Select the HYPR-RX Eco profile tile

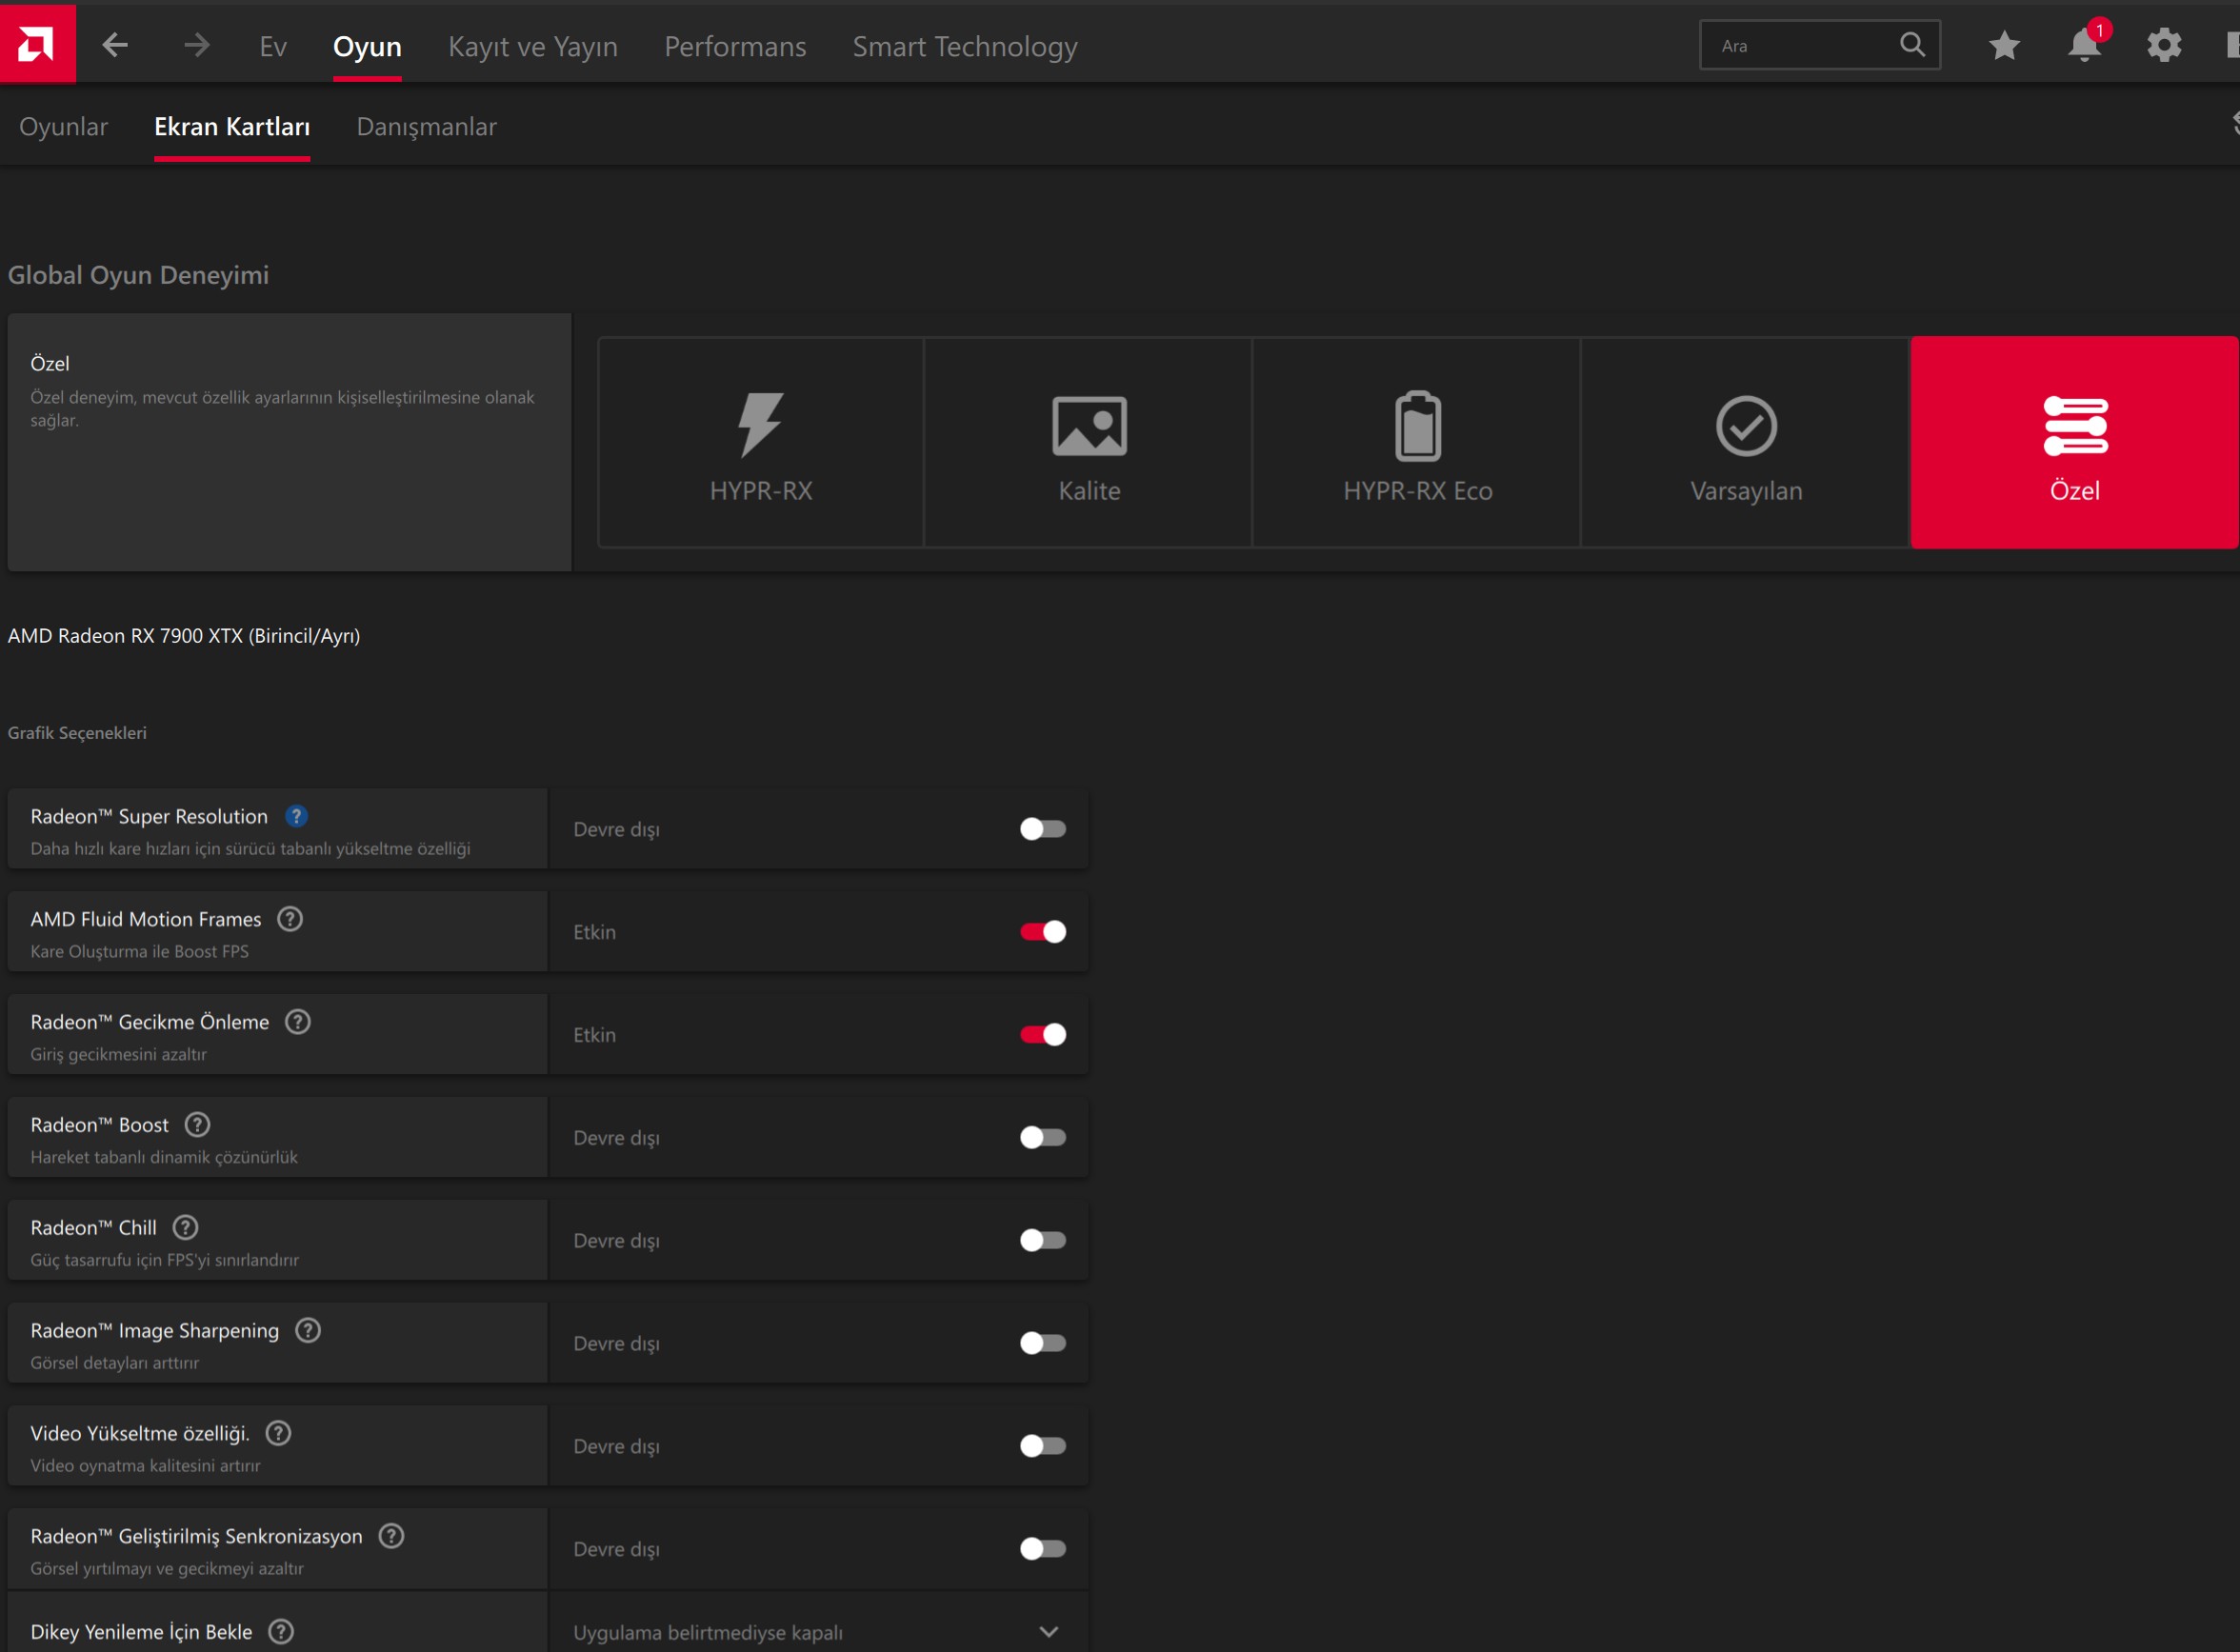tap(1417, 443)
